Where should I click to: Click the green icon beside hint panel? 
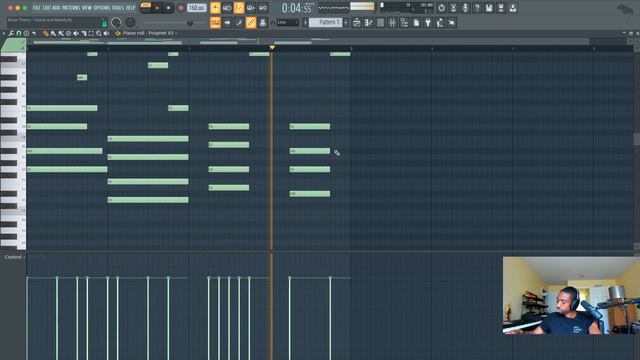pyautogui.click(x=104, y=23)
